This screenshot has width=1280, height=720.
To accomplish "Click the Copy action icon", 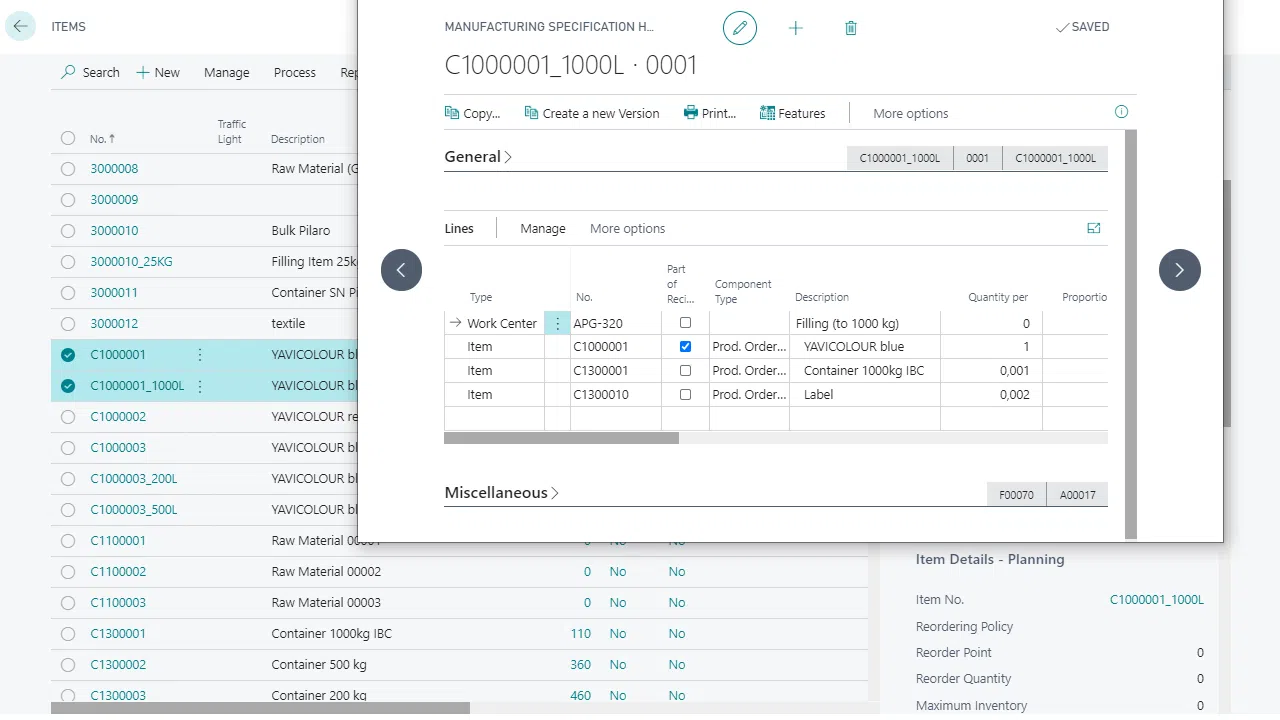I will 452,113.
